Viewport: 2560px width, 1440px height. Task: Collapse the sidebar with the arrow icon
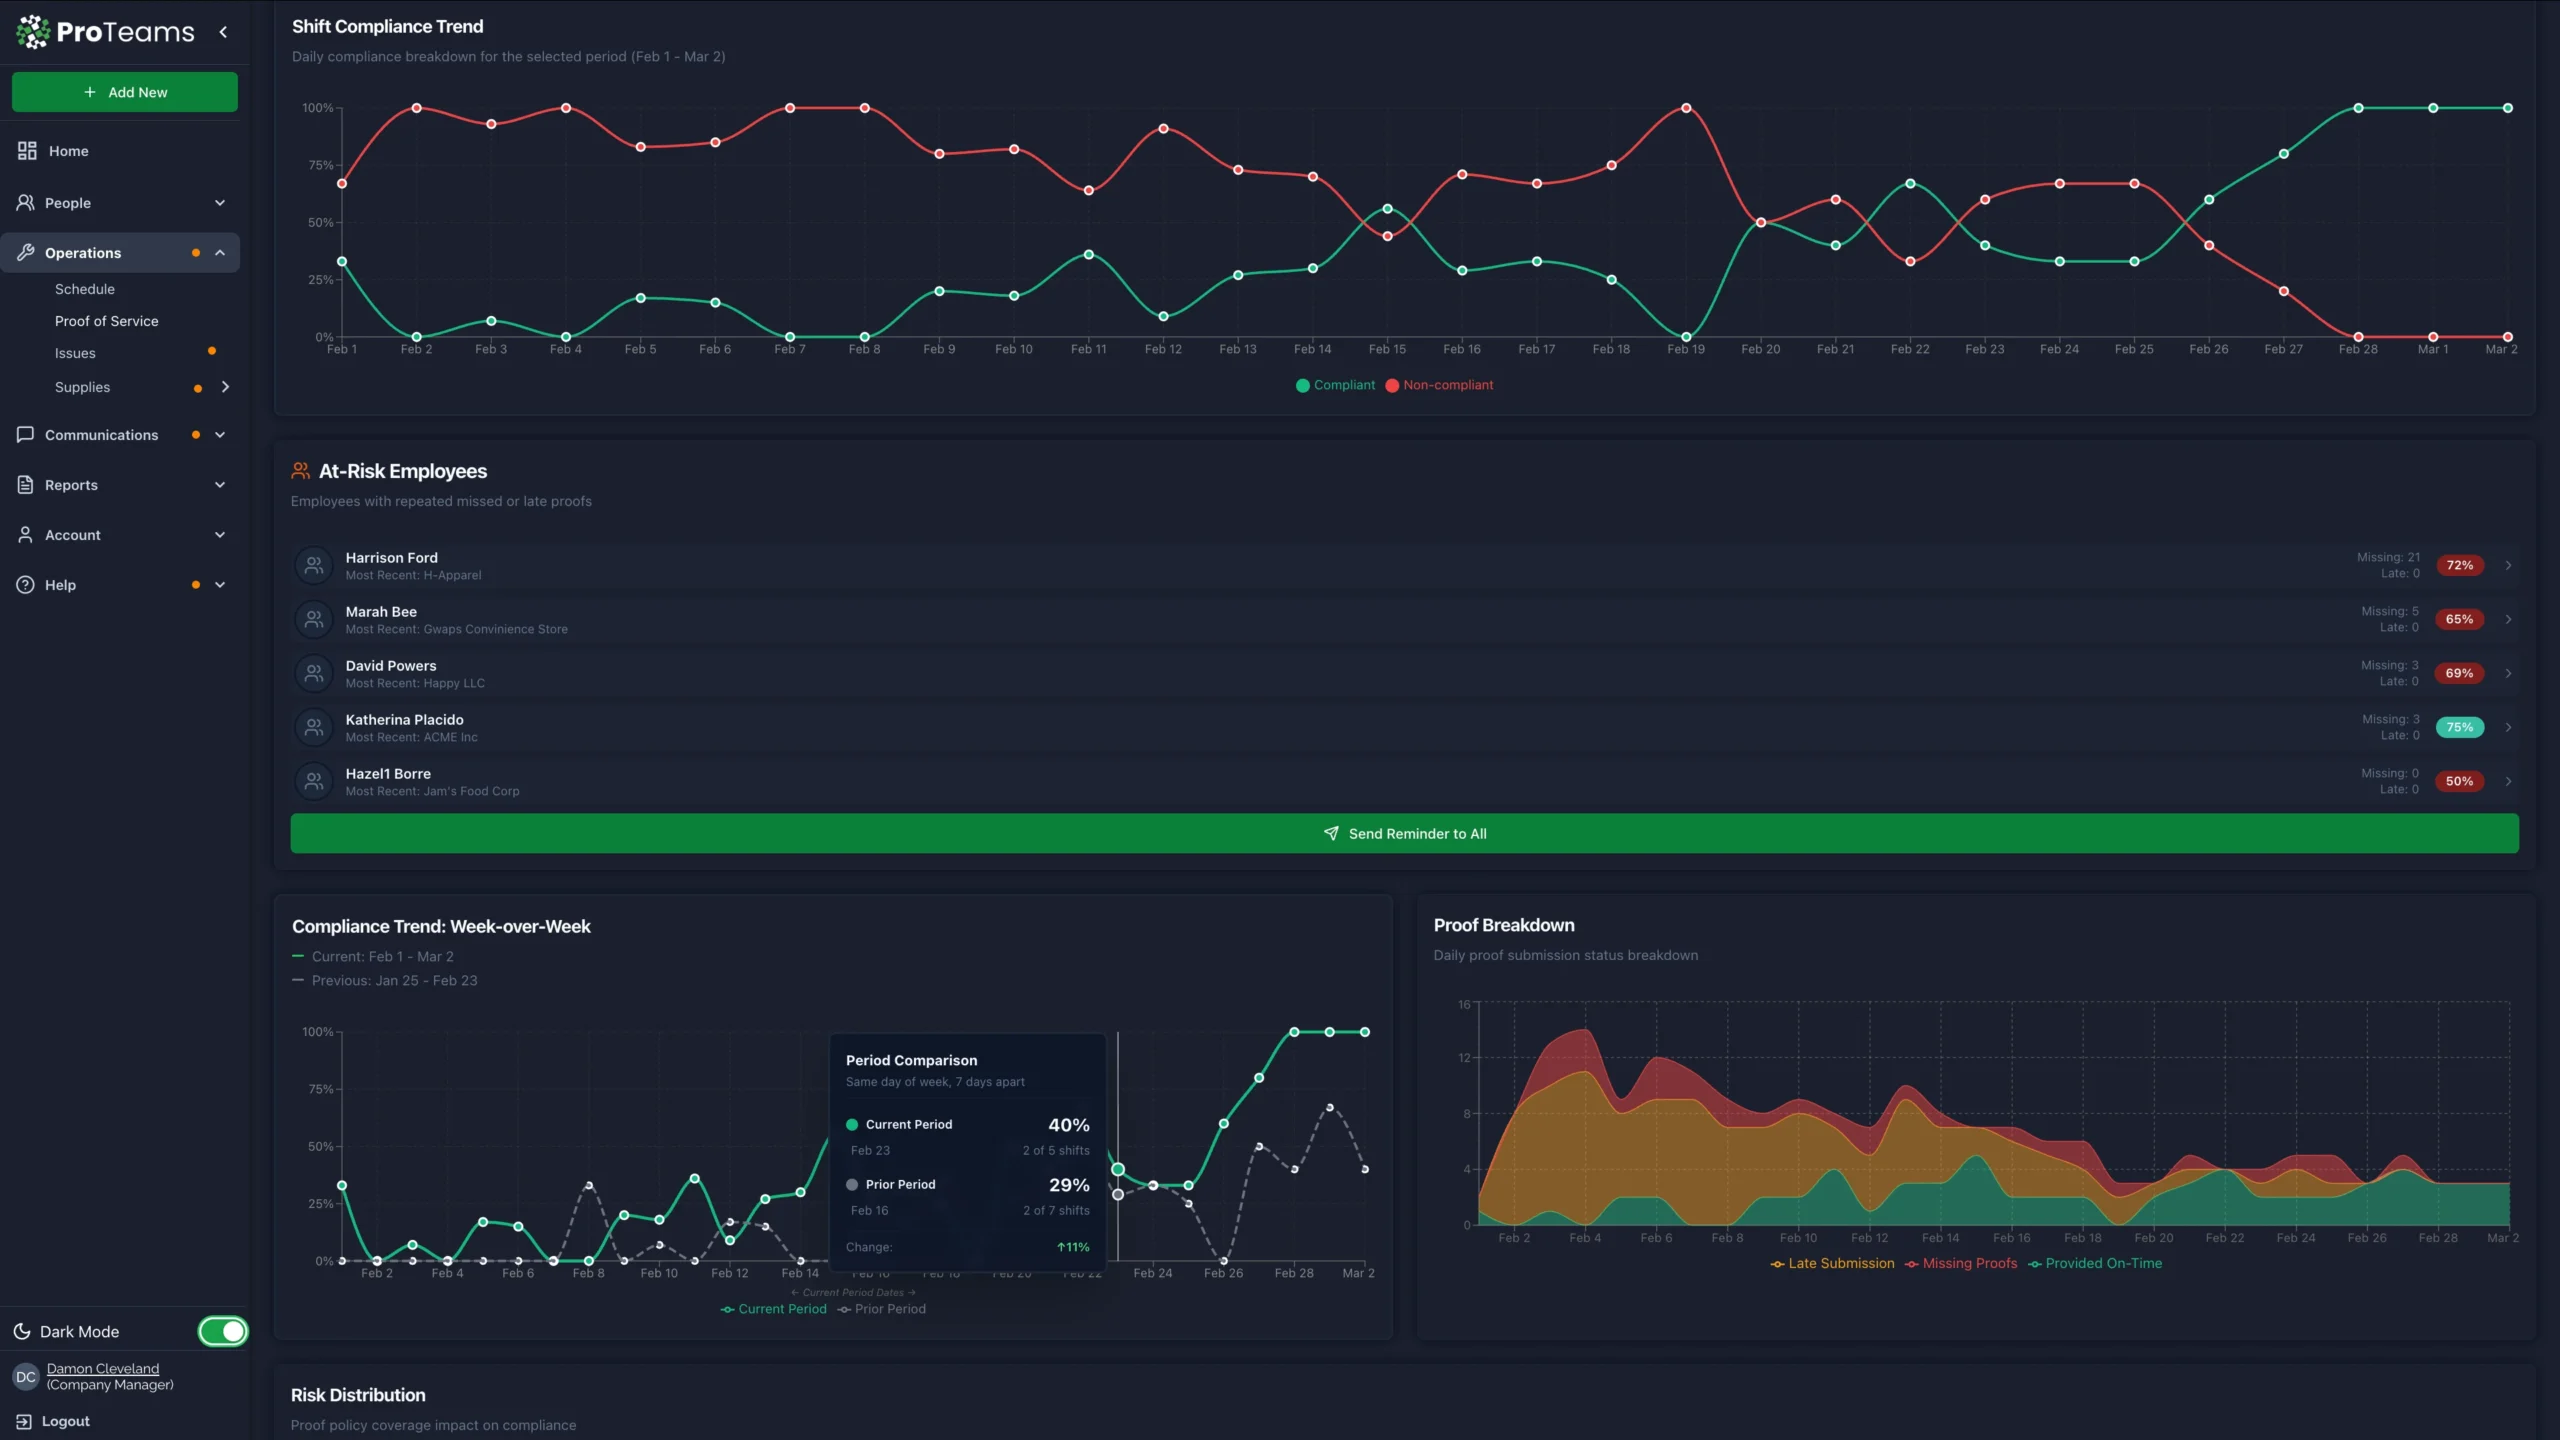point(223,32)
